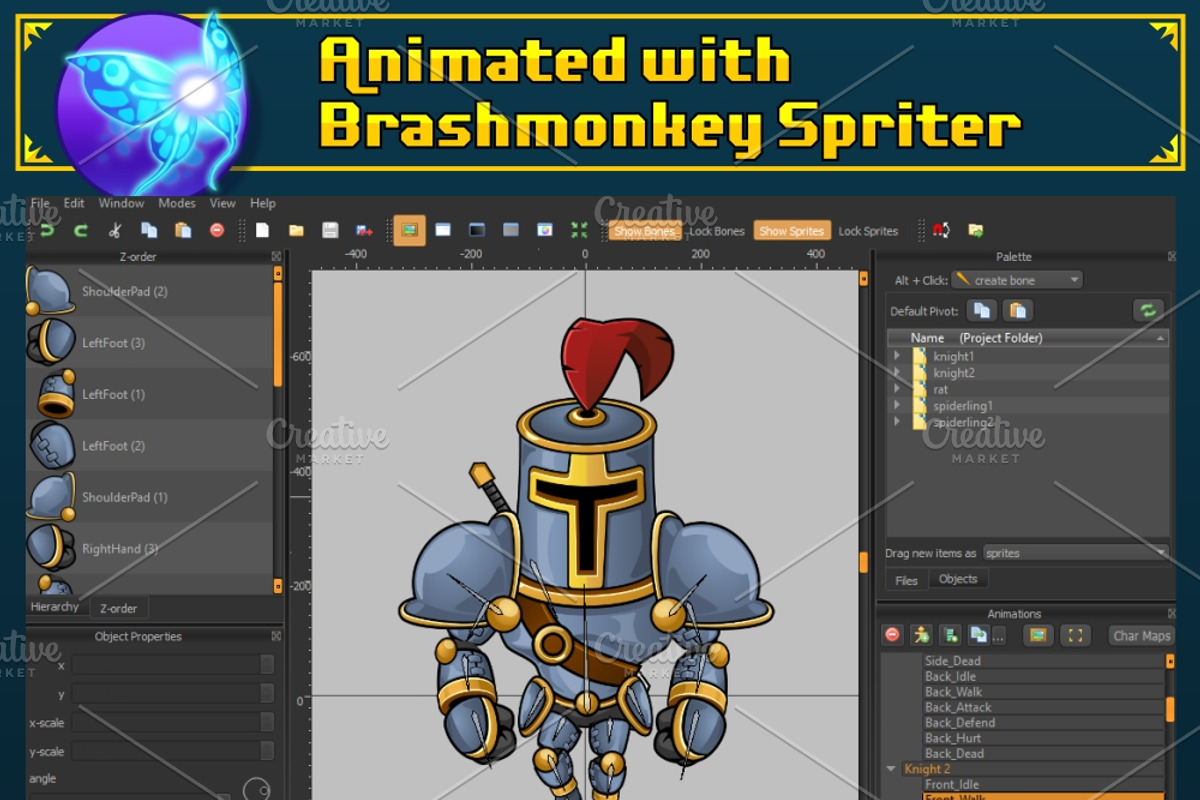Open the Help menu
The image size is (1200, 800).
263,203
